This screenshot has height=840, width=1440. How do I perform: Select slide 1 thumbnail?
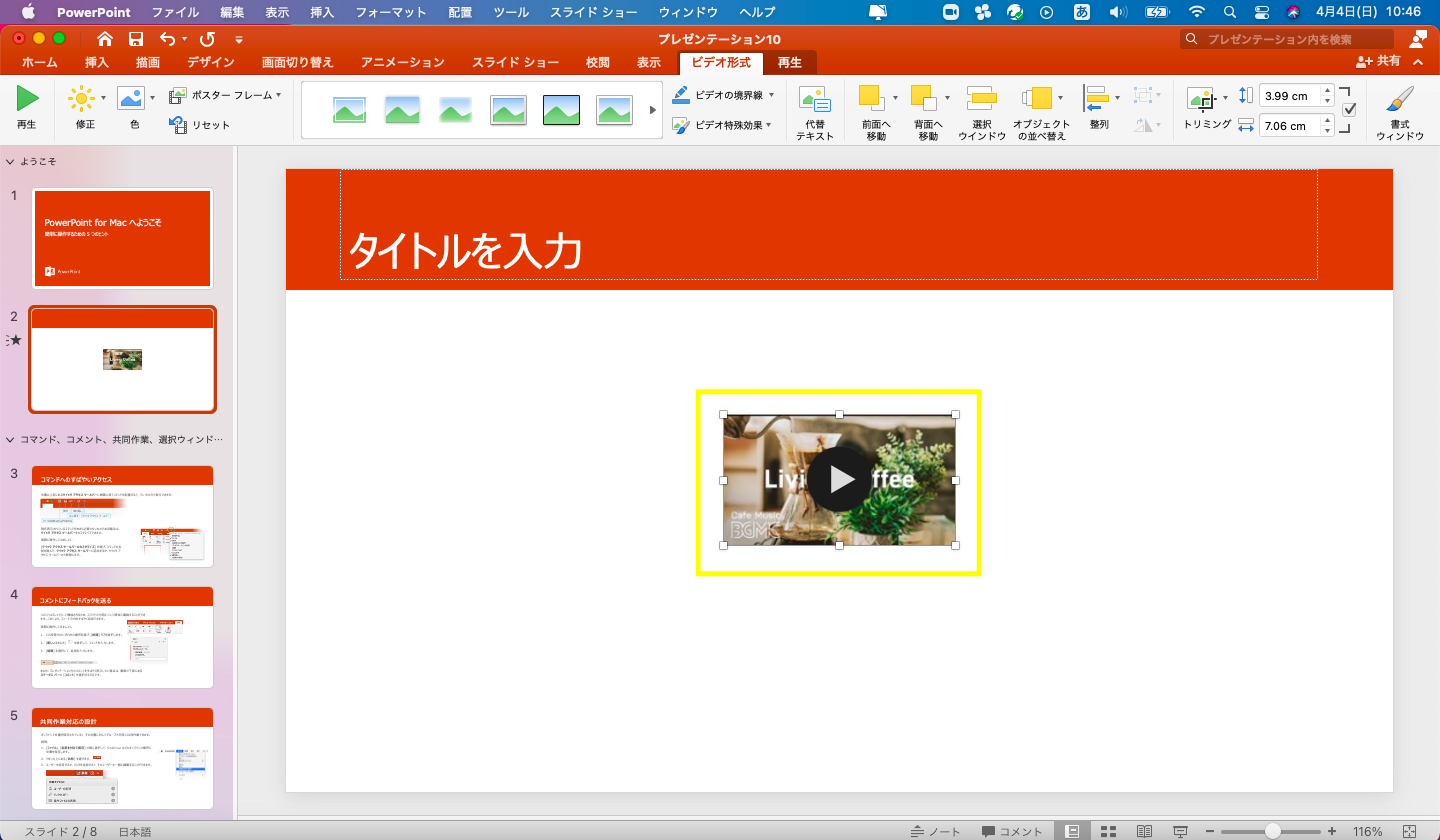click(x=122, y=238)
